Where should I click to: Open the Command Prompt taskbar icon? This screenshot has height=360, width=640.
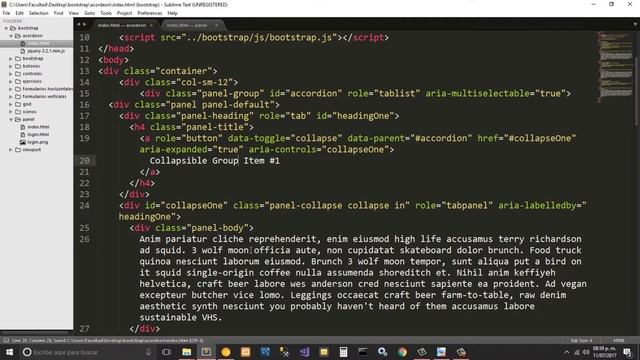click(362, 352)
